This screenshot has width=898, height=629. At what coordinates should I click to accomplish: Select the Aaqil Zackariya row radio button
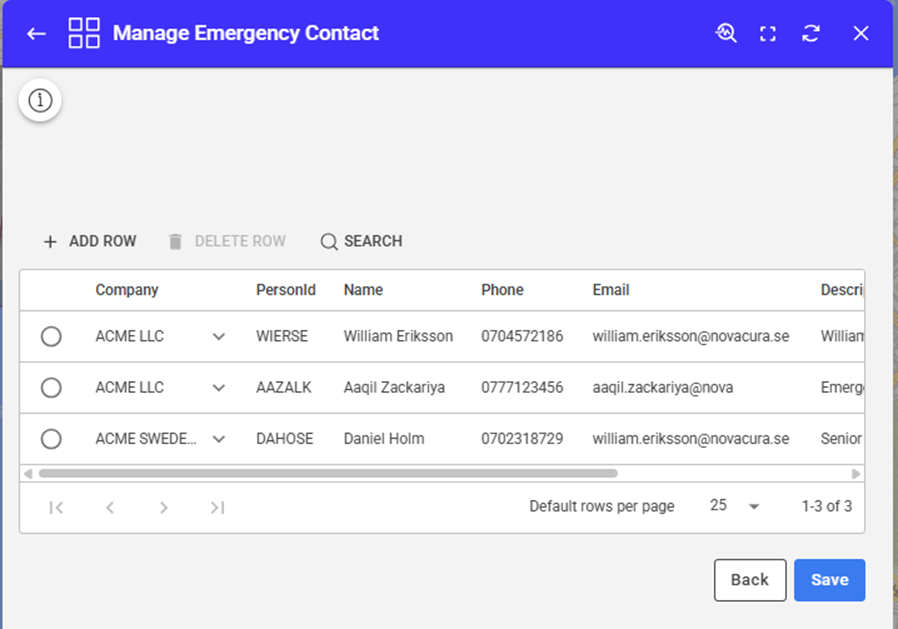pos(51,388)
